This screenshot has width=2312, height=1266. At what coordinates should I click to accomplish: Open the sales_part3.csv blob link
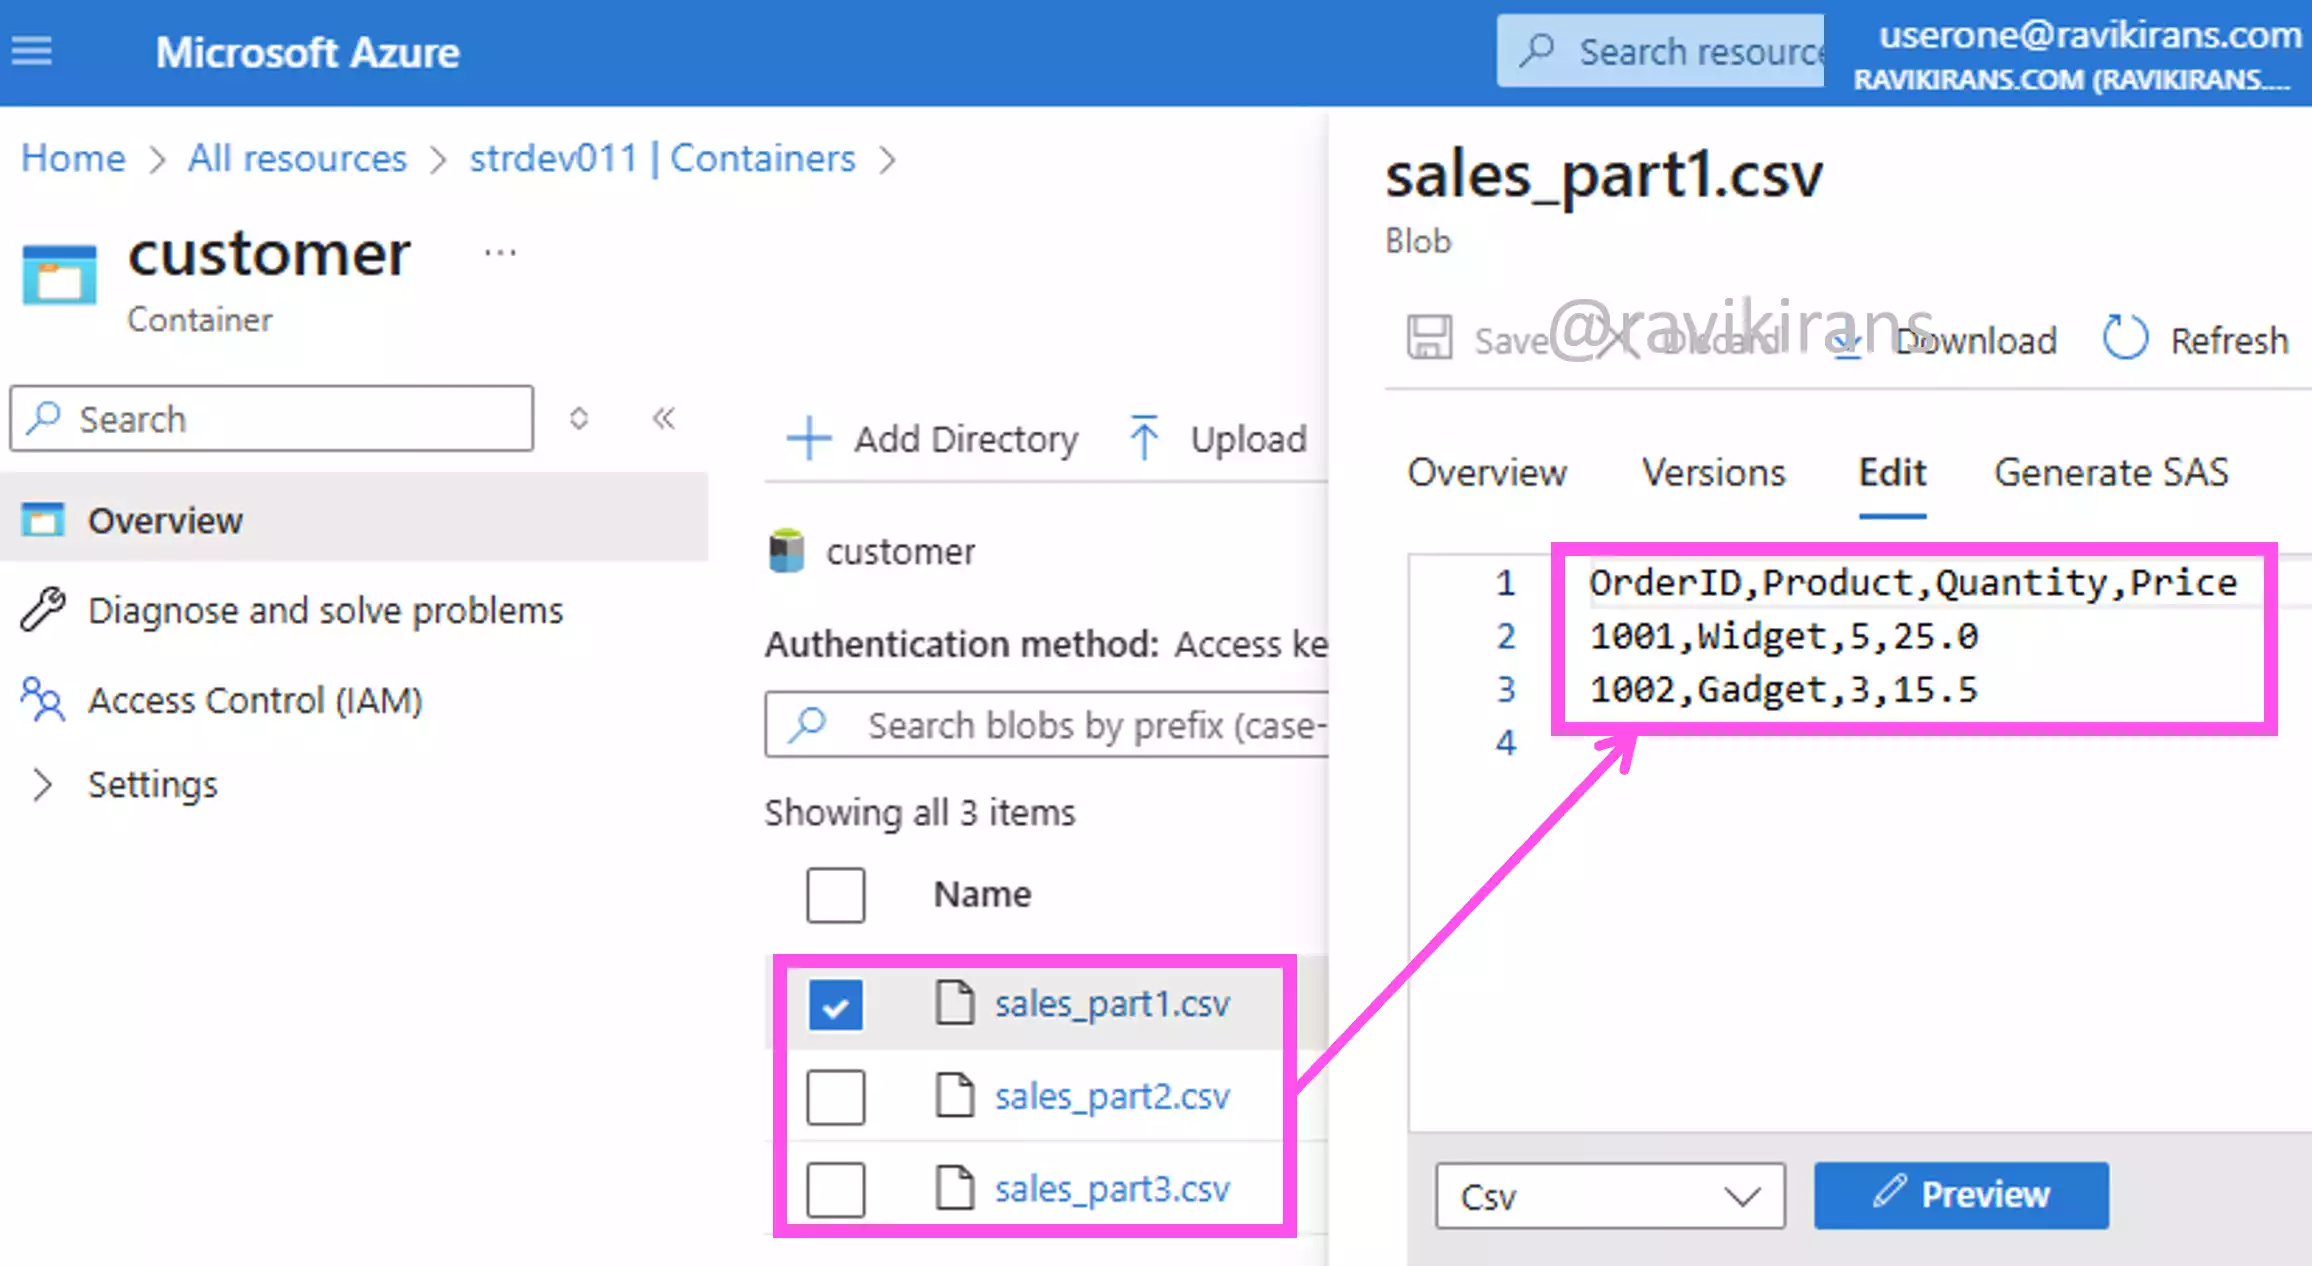(x=1112, y=1189)
